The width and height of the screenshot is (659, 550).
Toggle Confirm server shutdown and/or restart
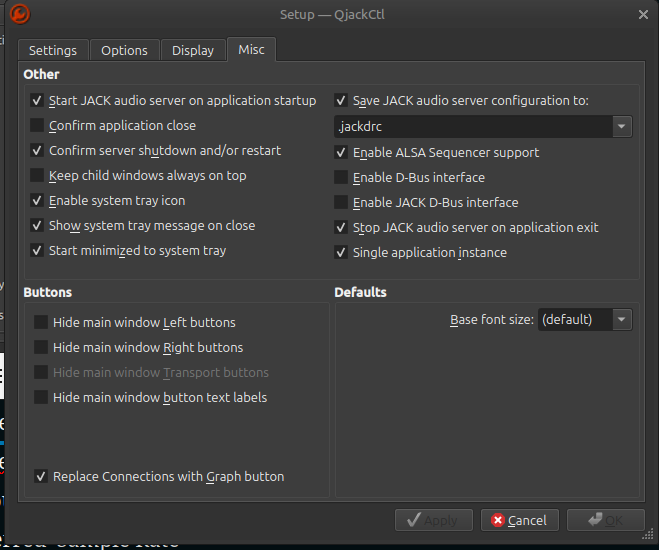(37, 150)
